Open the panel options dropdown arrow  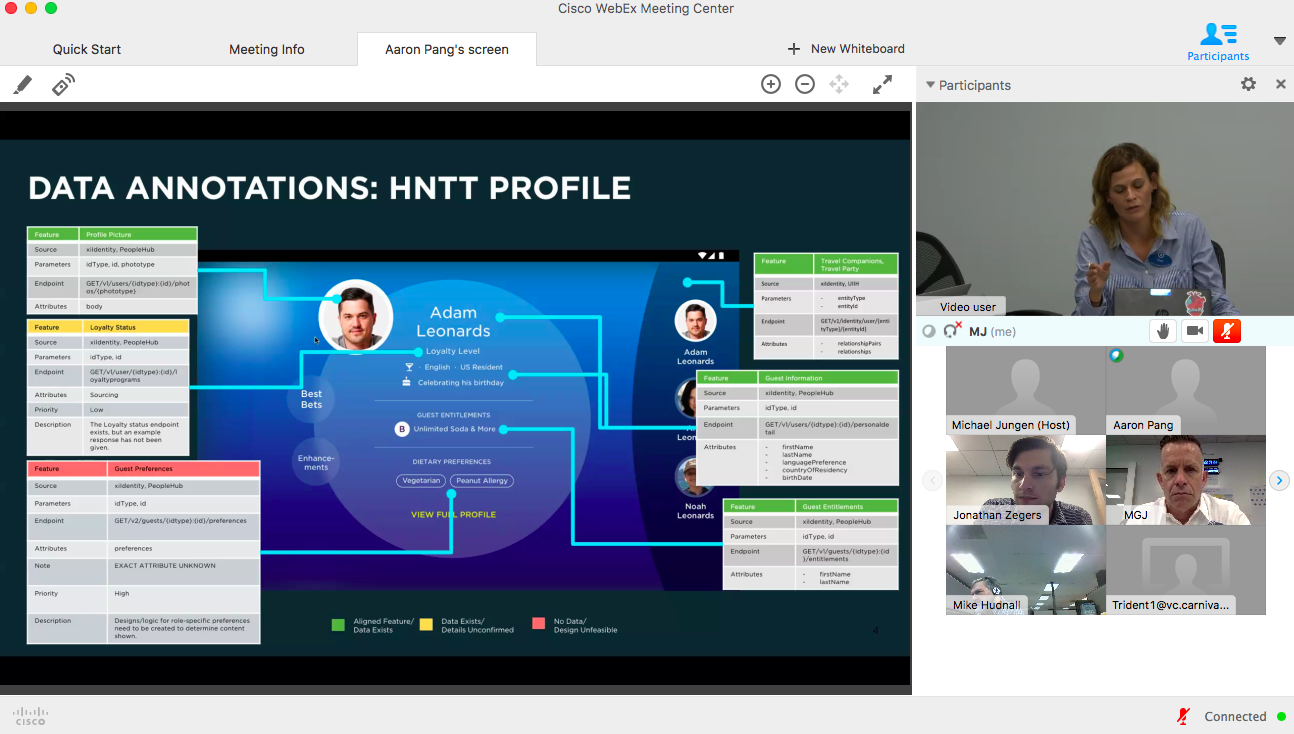1280,41
